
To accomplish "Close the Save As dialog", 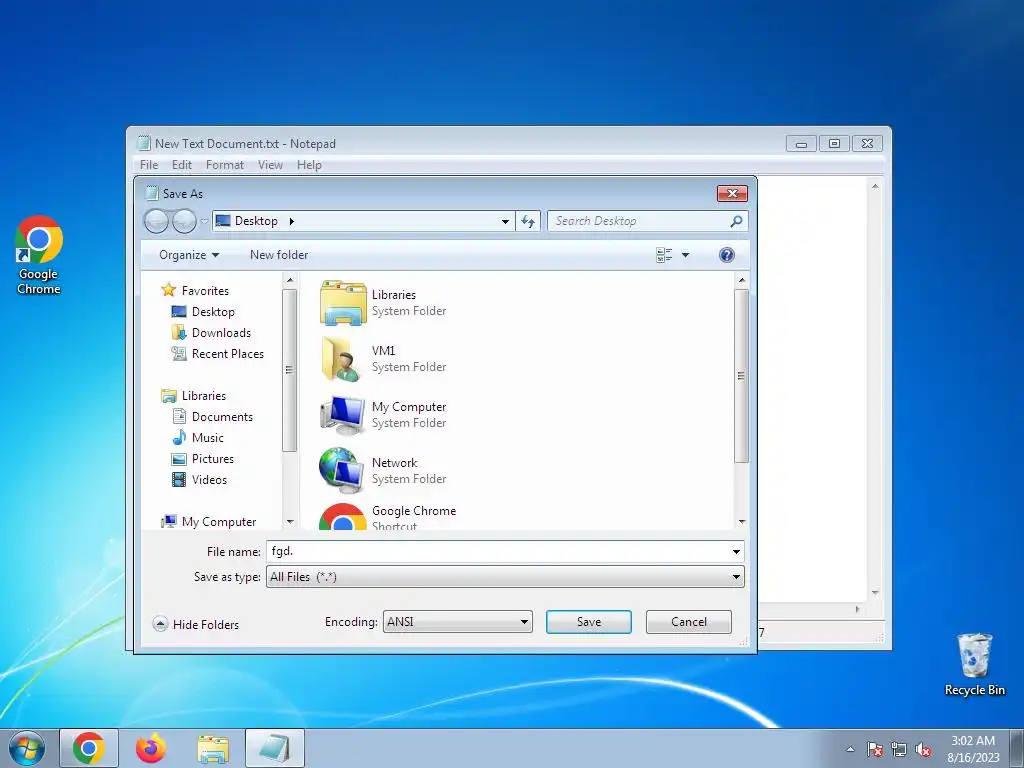I will point(732,193).
